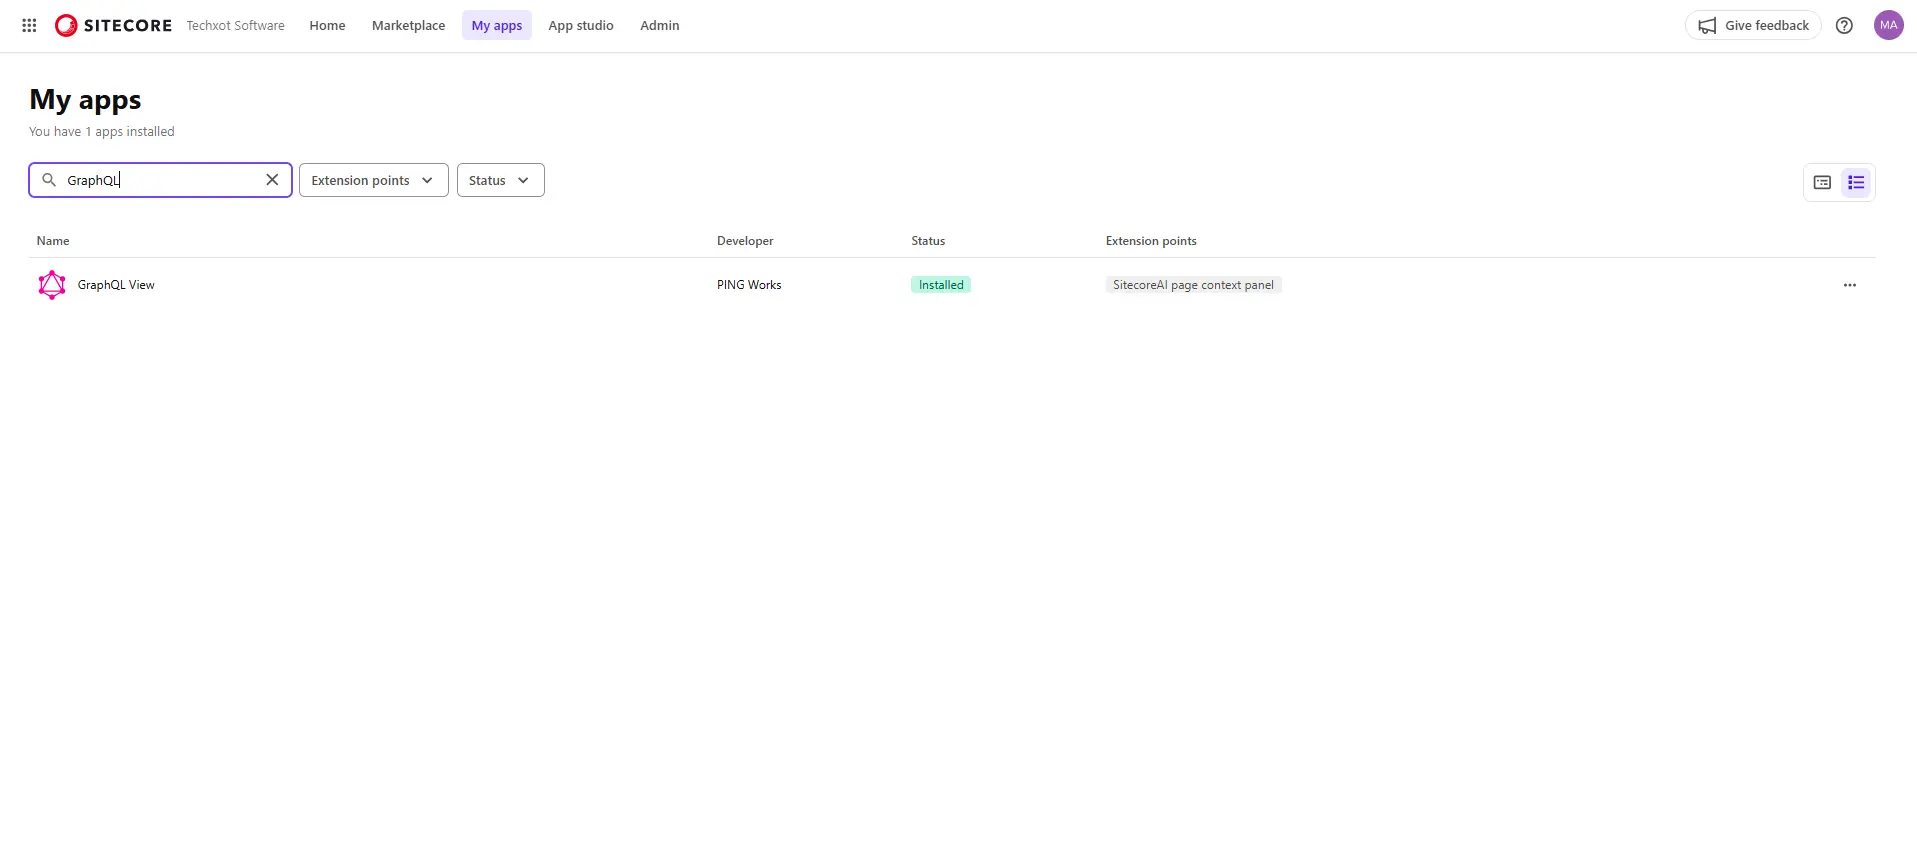Open the App studio tab
This screenshot has height=867, width=1917.
(x=581, y=26)
